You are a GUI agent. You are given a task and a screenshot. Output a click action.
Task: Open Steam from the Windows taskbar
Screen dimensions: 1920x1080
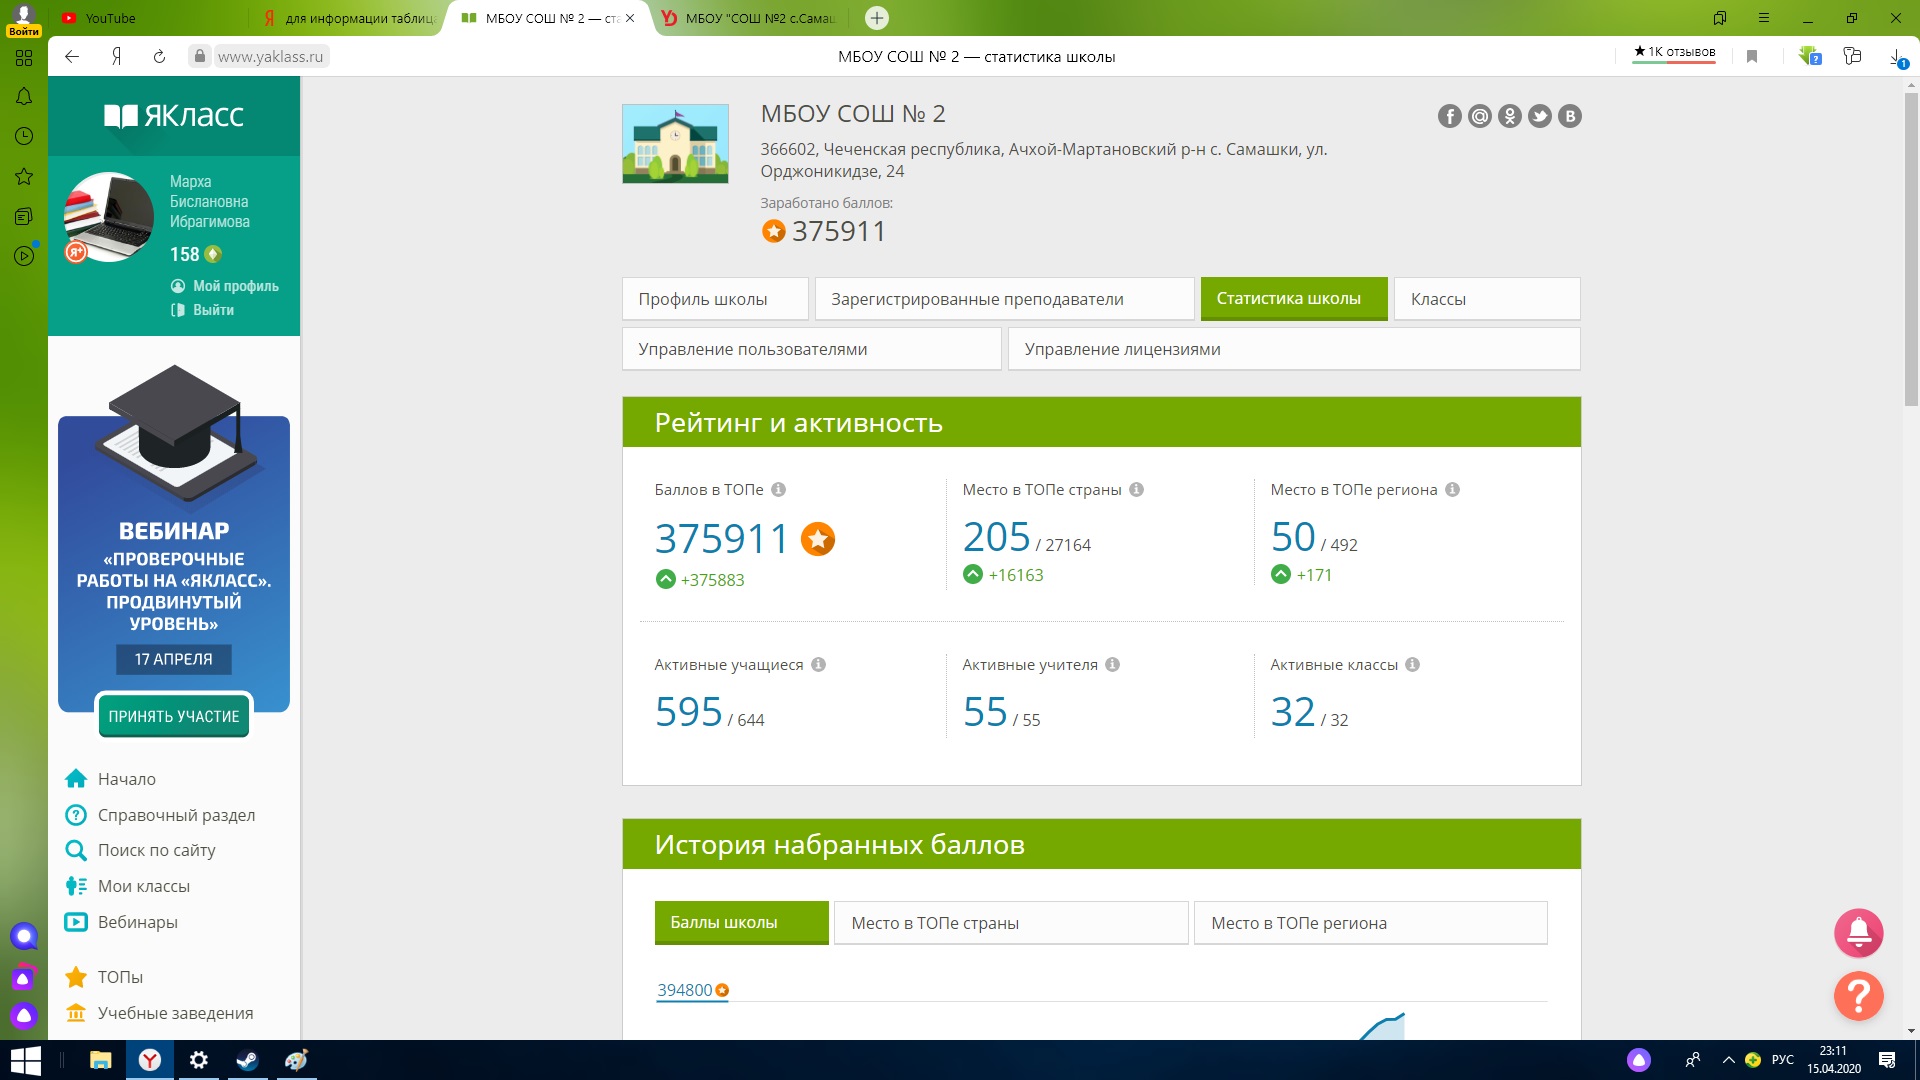click(x=247, y=1060)
